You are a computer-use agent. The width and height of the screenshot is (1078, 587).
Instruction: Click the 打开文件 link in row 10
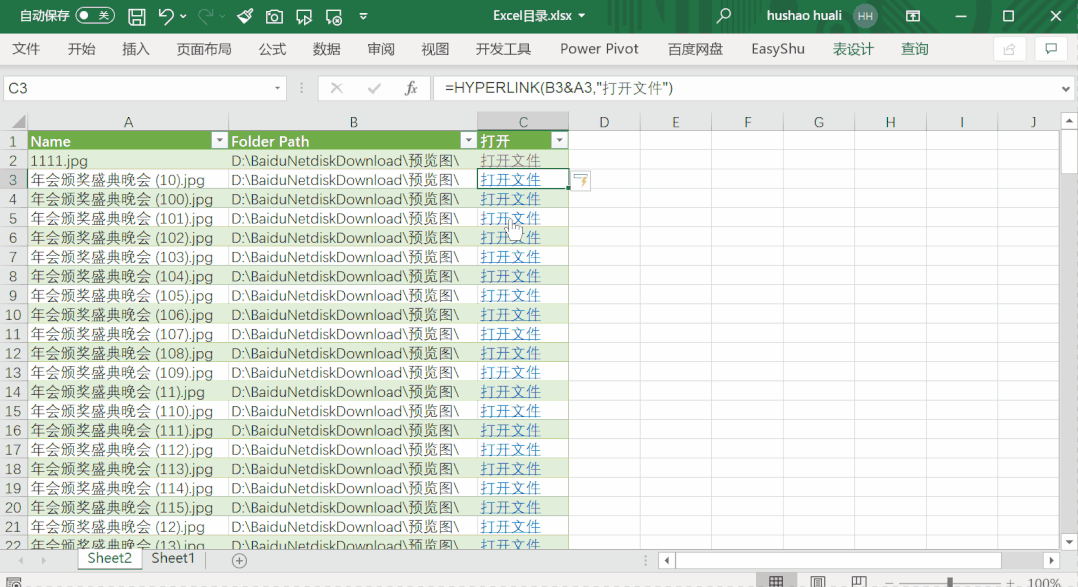click(x=510, y=314)
